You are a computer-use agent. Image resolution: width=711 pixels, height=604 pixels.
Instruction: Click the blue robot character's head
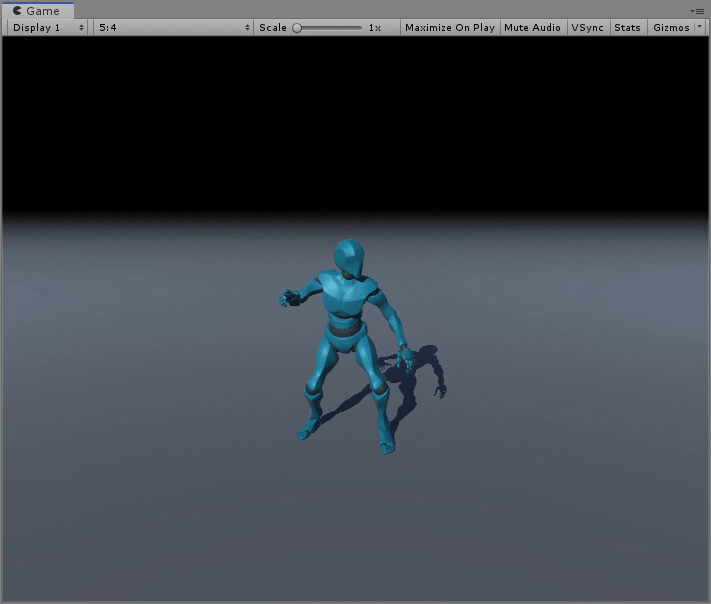click(x=349, y=258)
